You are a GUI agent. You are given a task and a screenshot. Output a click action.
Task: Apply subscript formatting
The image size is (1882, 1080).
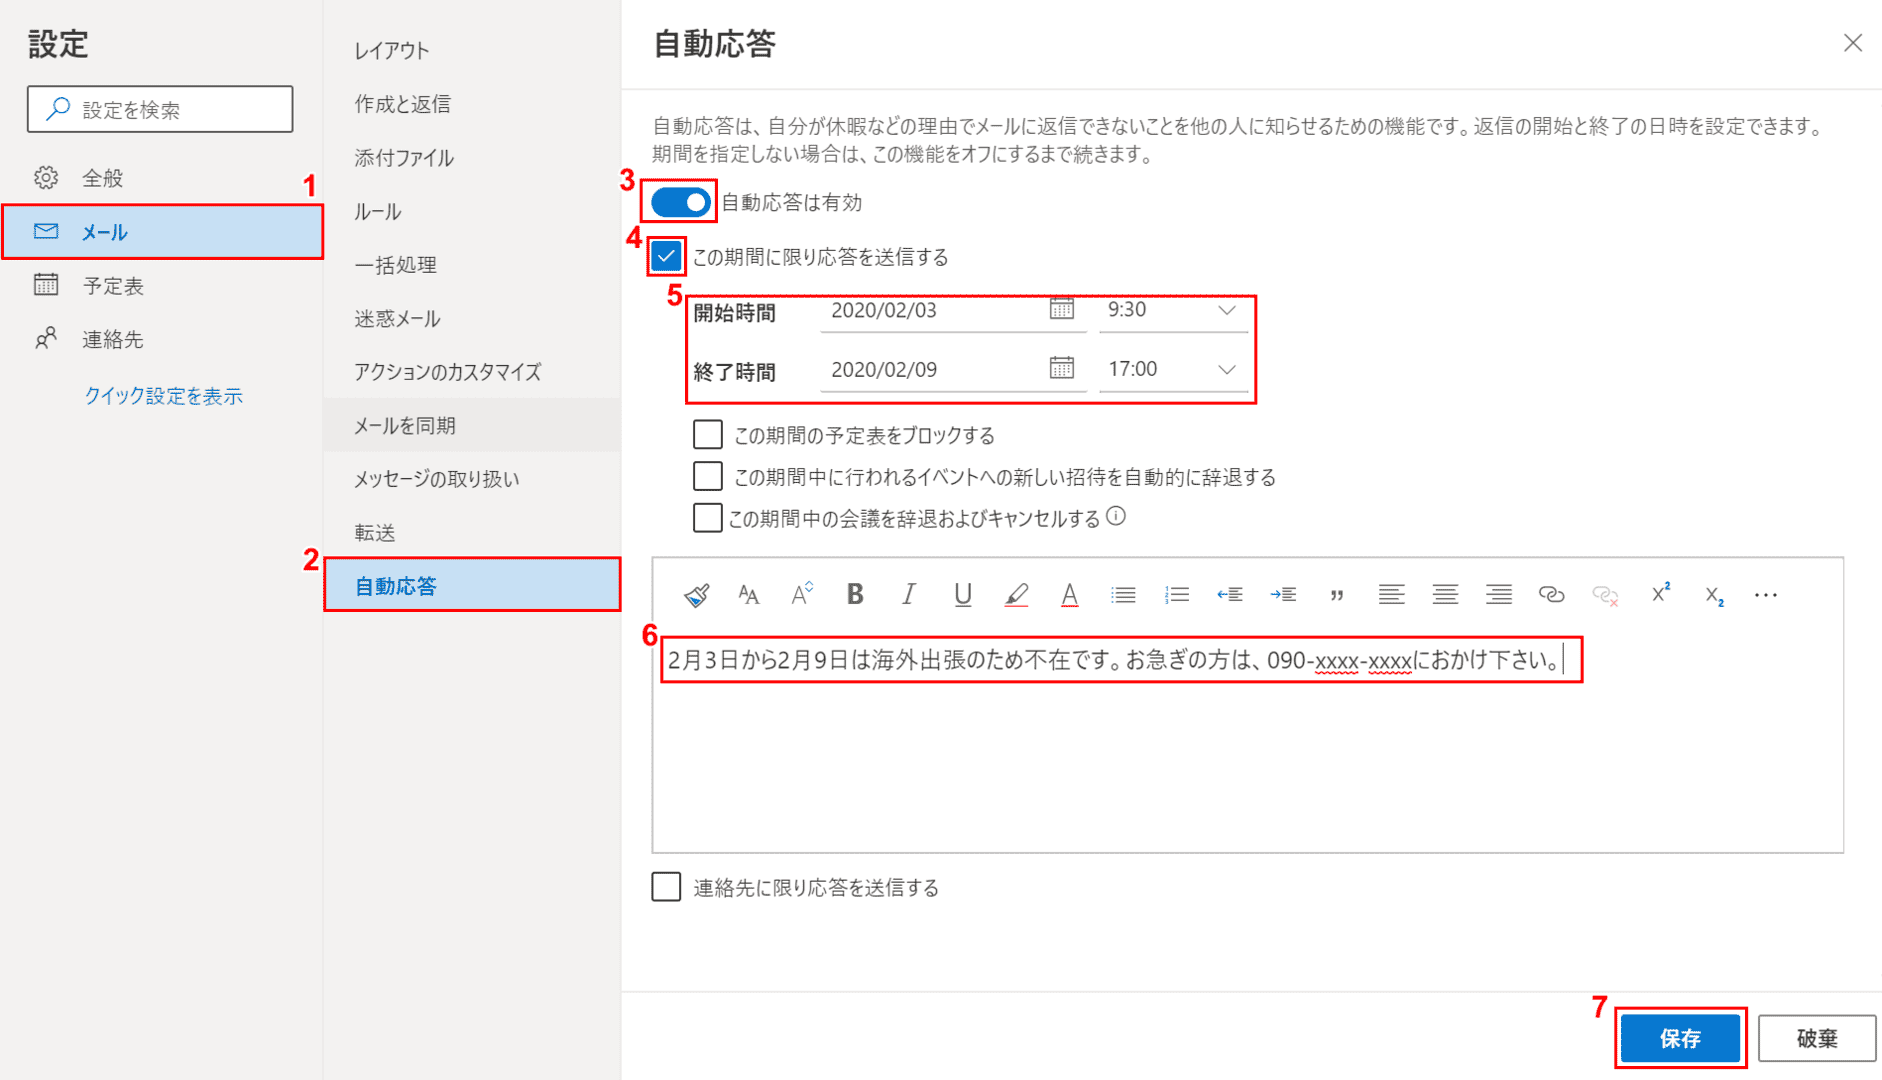[1714, 596]
